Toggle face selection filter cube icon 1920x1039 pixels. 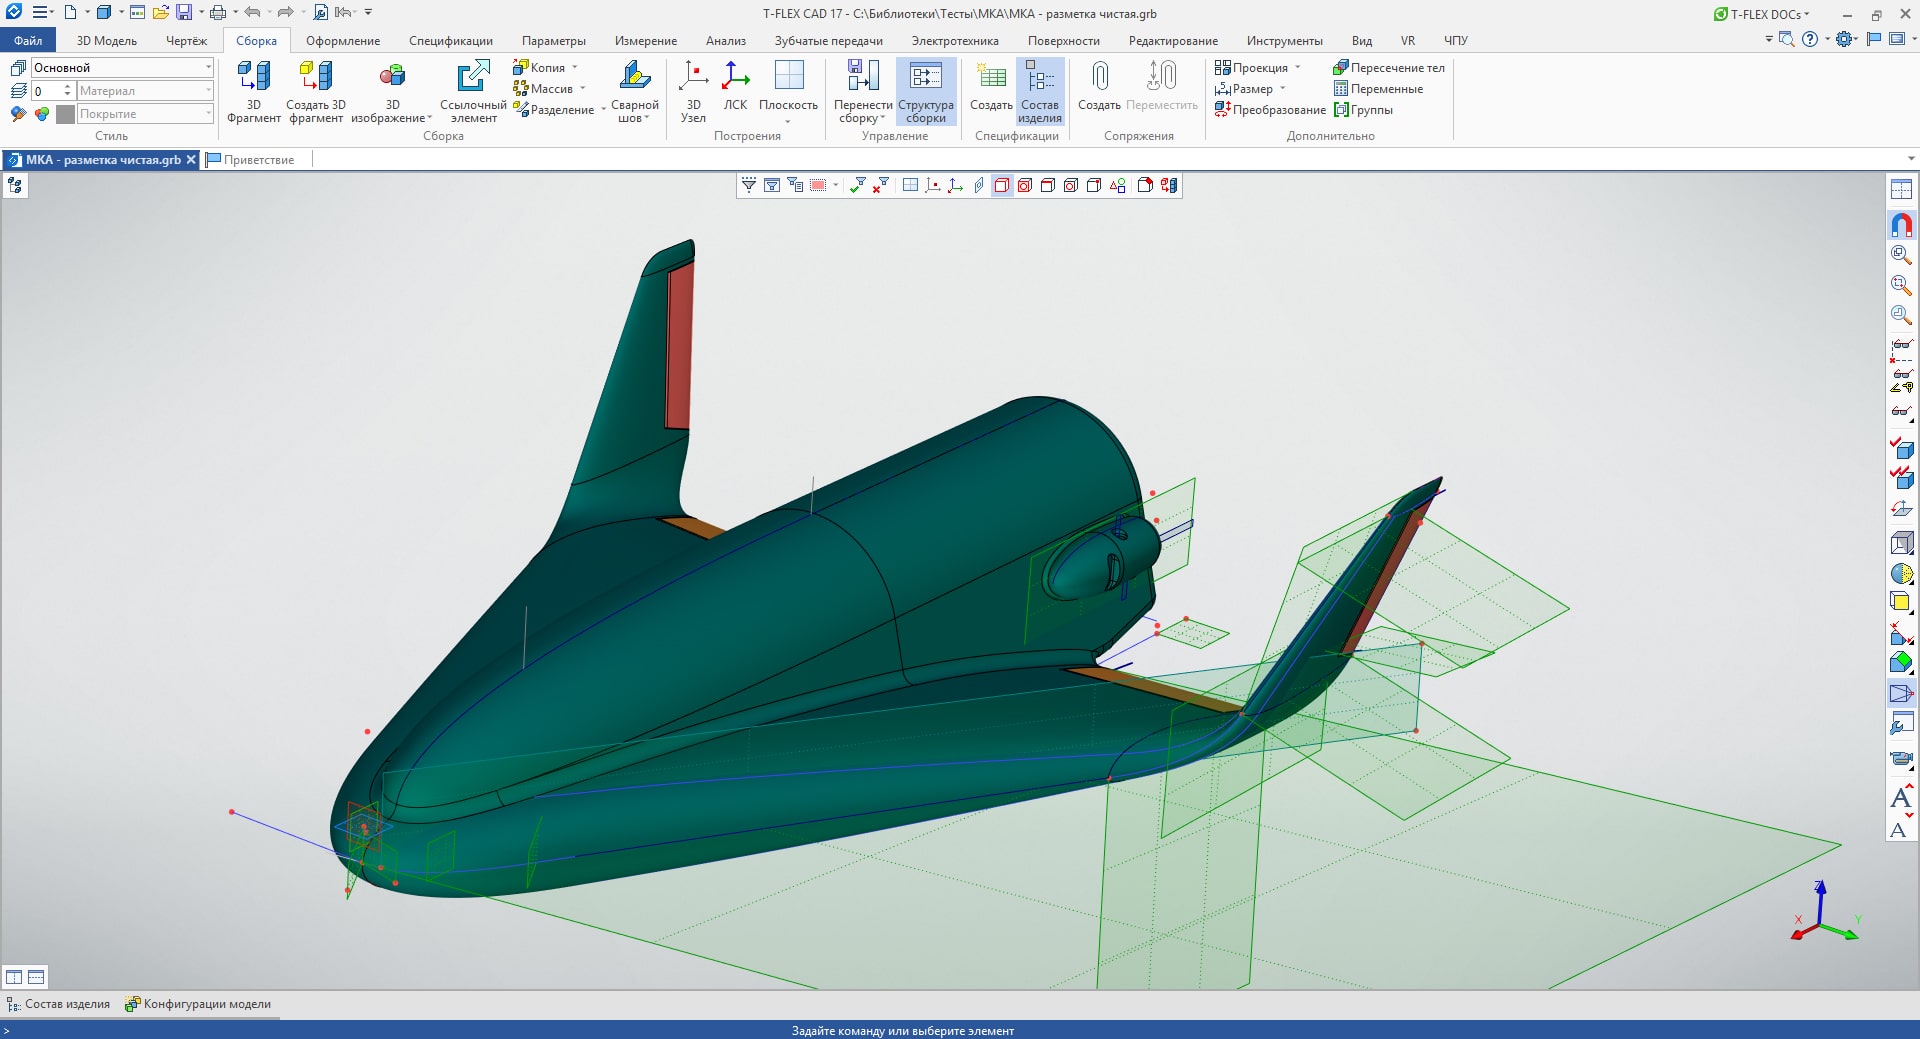pyautogui.click(x=1025, y=185)
